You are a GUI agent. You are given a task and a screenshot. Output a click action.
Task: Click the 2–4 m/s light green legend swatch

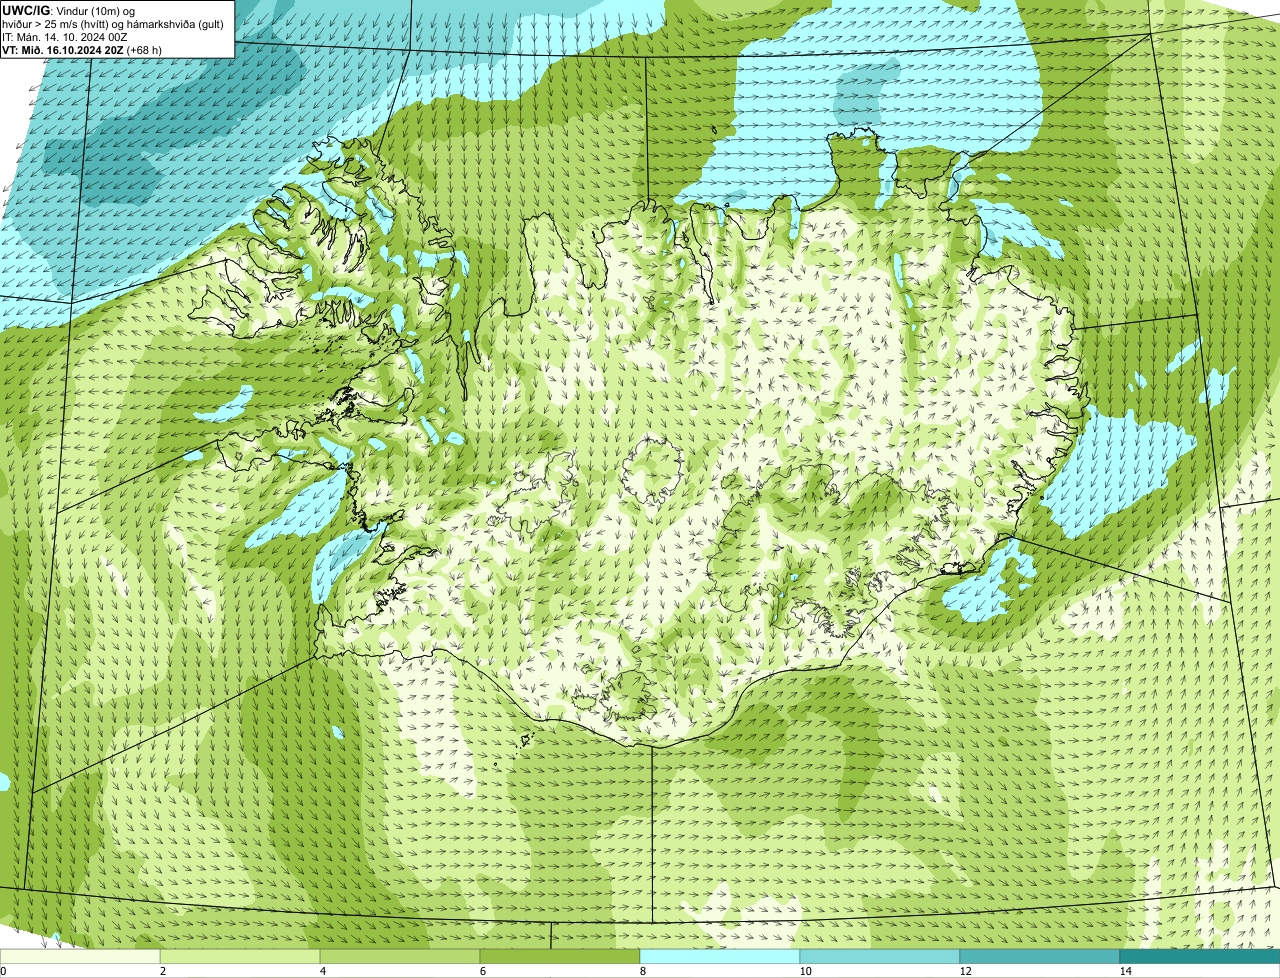click(x=240, y=956)
